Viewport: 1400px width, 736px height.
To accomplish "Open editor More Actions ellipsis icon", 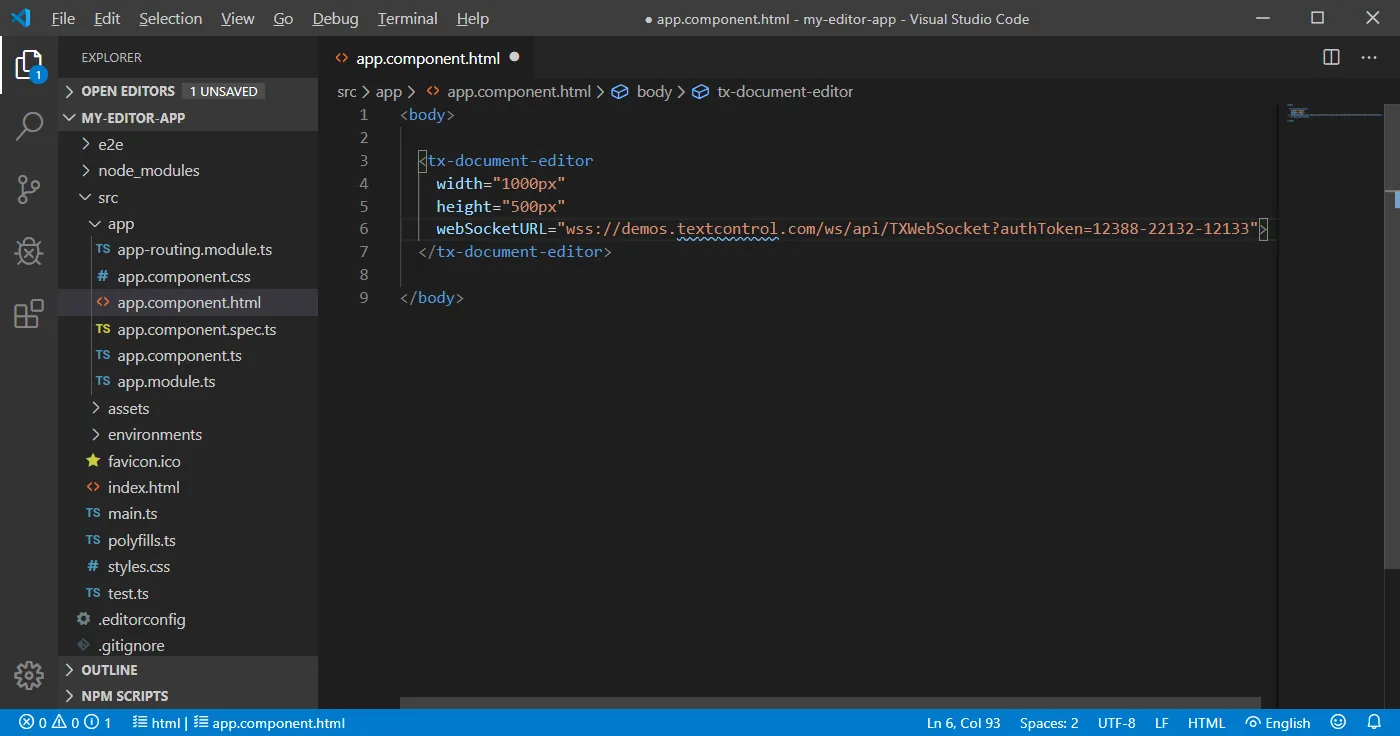I will 1369,57.
